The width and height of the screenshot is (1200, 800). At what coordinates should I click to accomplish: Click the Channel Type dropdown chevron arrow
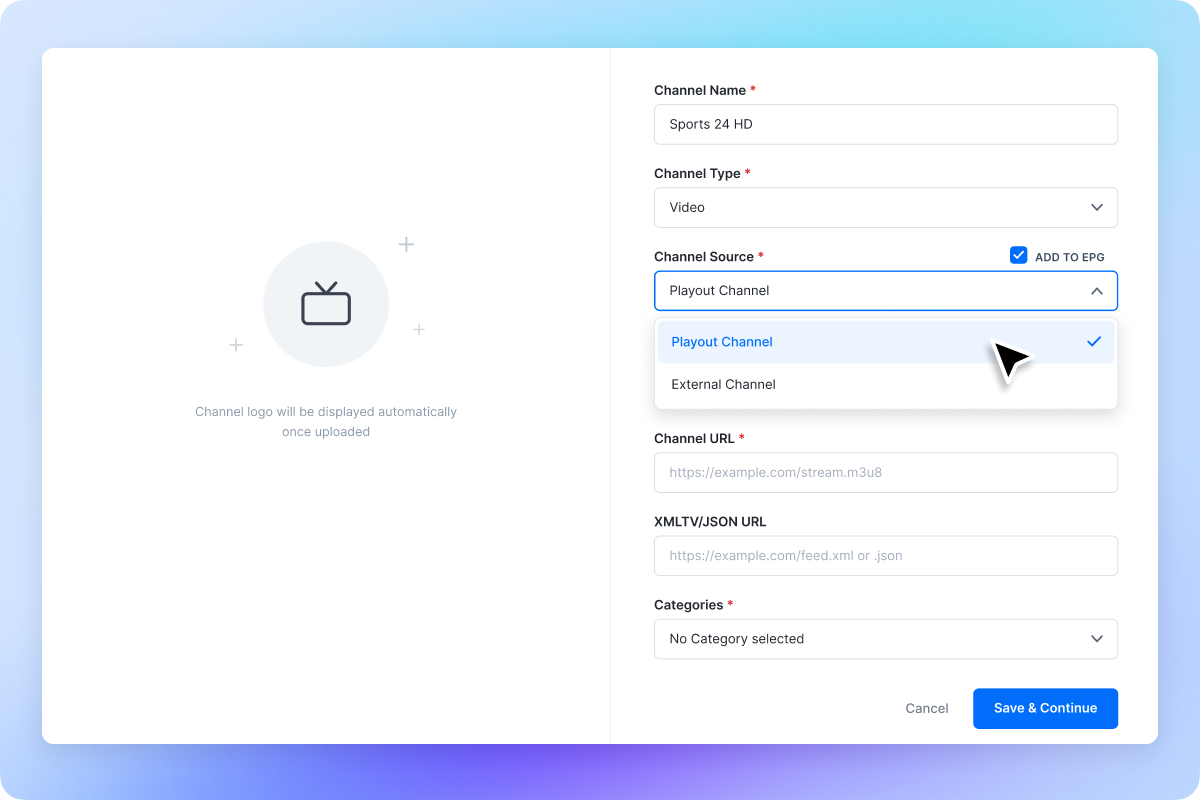coord(1097,208)
